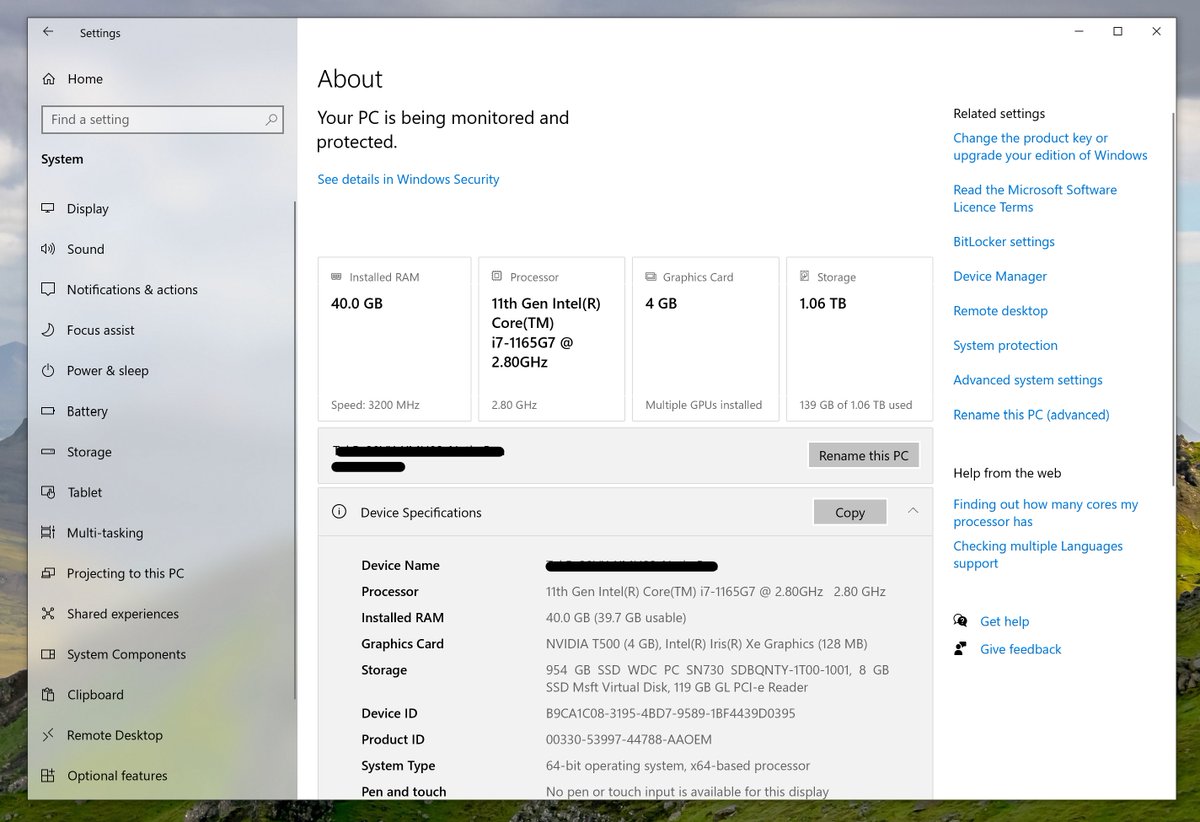Click the sidebar navigation scrollbar
Screen dimensions: 1200x822
coord(294,450)
